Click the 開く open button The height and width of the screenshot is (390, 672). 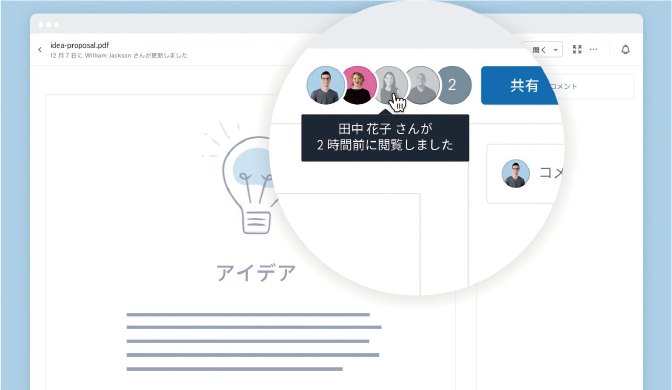pos(539,50)
